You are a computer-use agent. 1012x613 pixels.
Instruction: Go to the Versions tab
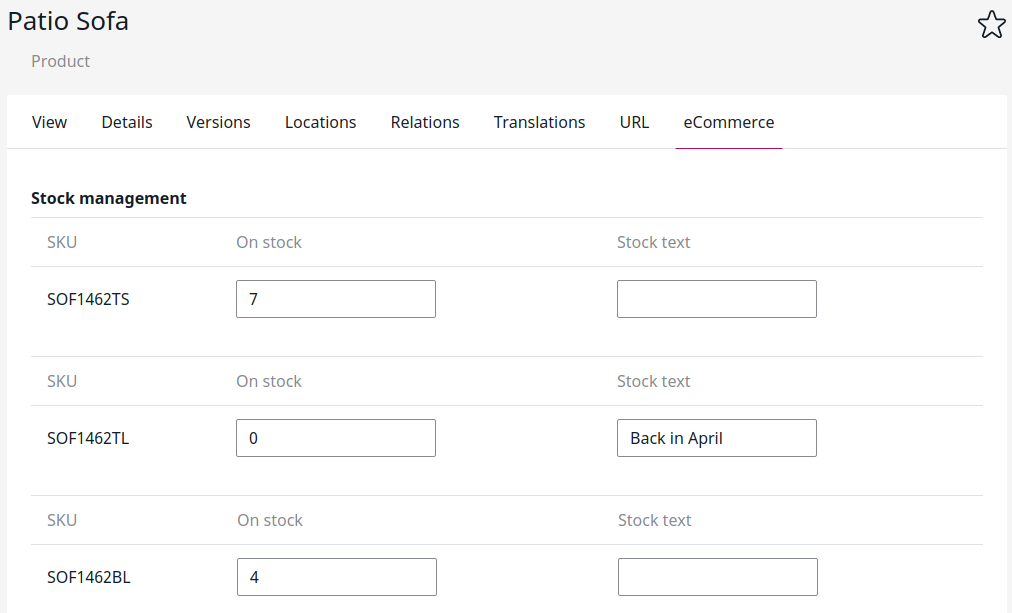[x=218, y=122]
